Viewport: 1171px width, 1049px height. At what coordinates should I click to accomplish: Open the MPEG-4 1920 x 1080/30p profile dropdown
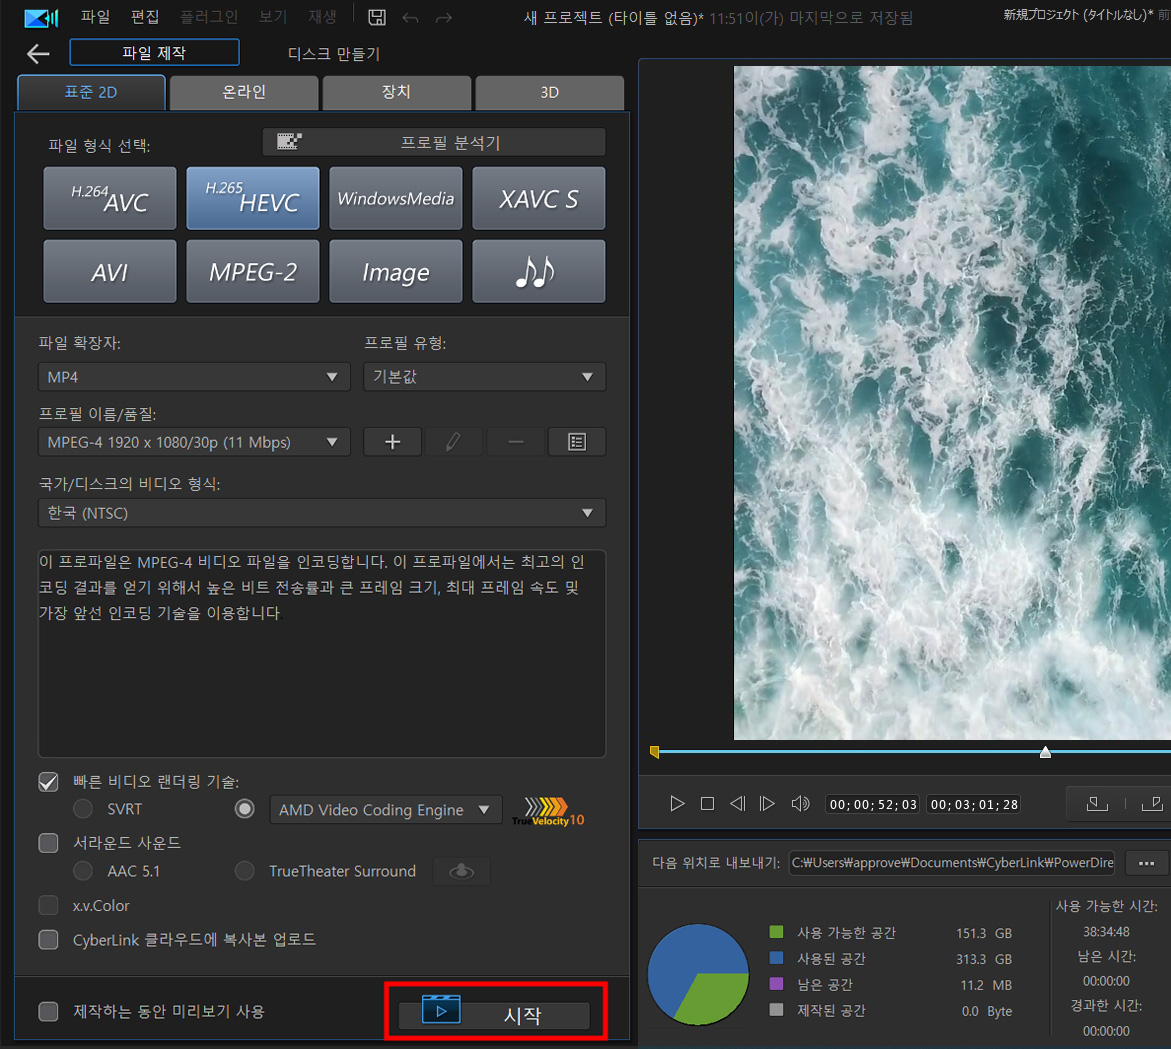(x=194, y=442)
